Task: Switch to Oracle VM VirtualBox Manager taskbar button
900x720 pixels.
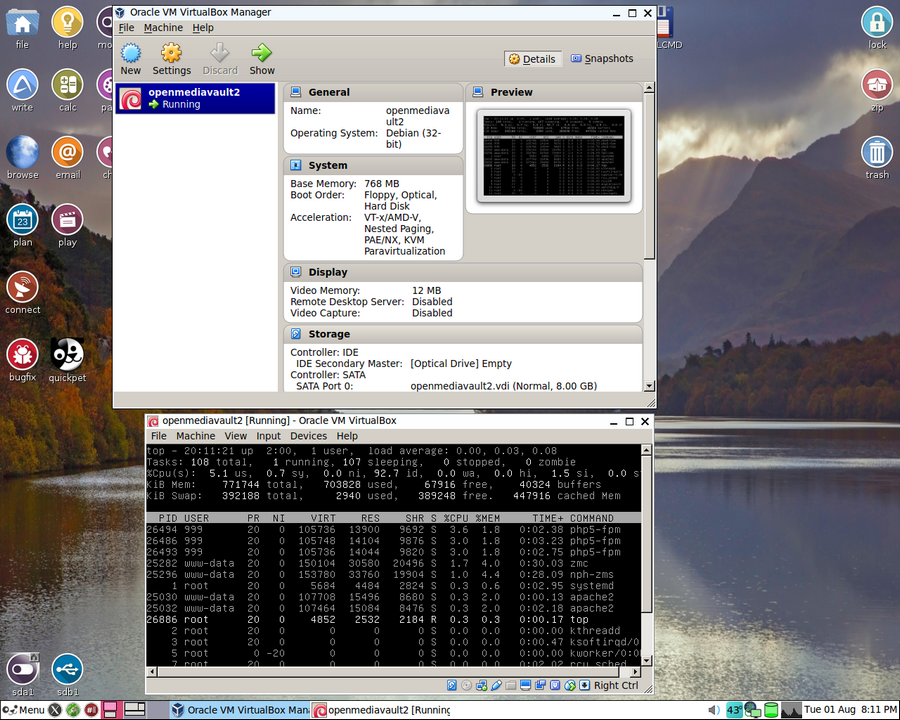Action: pos(240,710)
